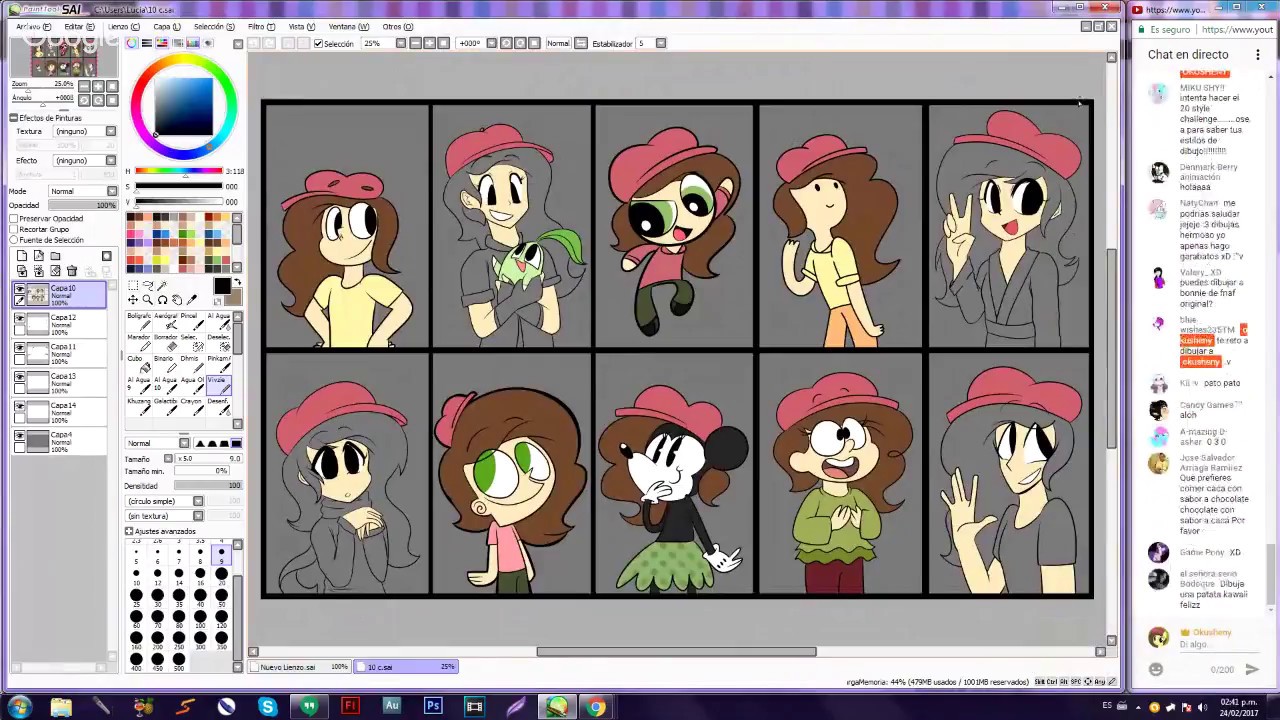Open the layer Mode Normal dropdown
This screenshot has width=1280, height=720.
click(82, 191)
